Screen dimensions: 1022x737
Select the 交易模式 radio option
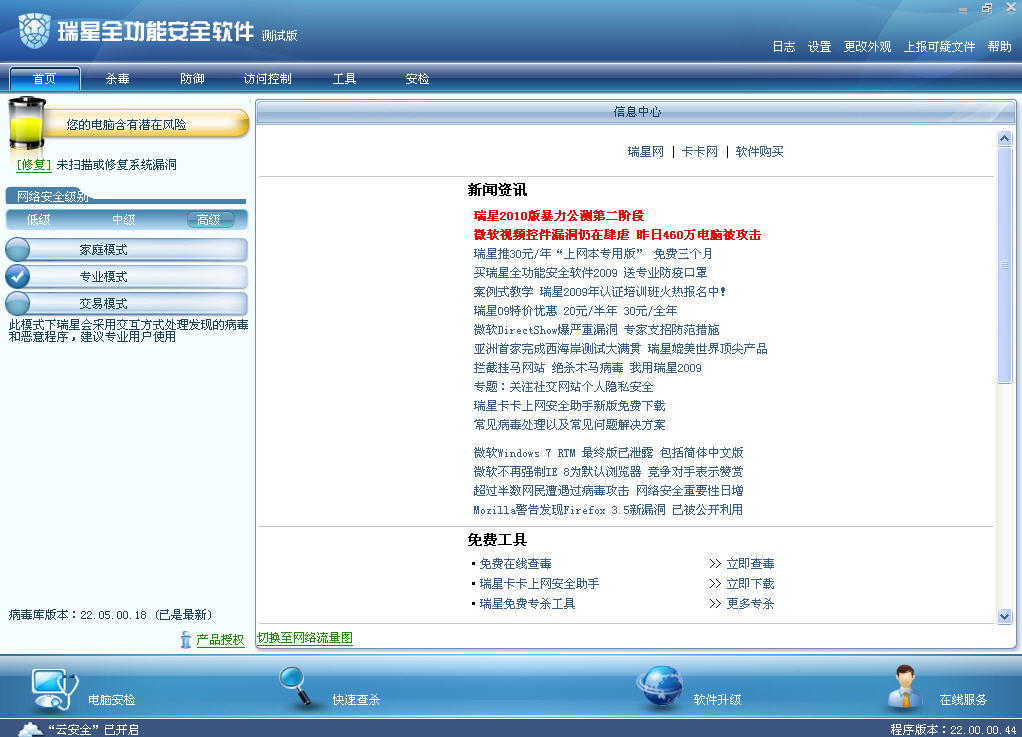point(18,303)
